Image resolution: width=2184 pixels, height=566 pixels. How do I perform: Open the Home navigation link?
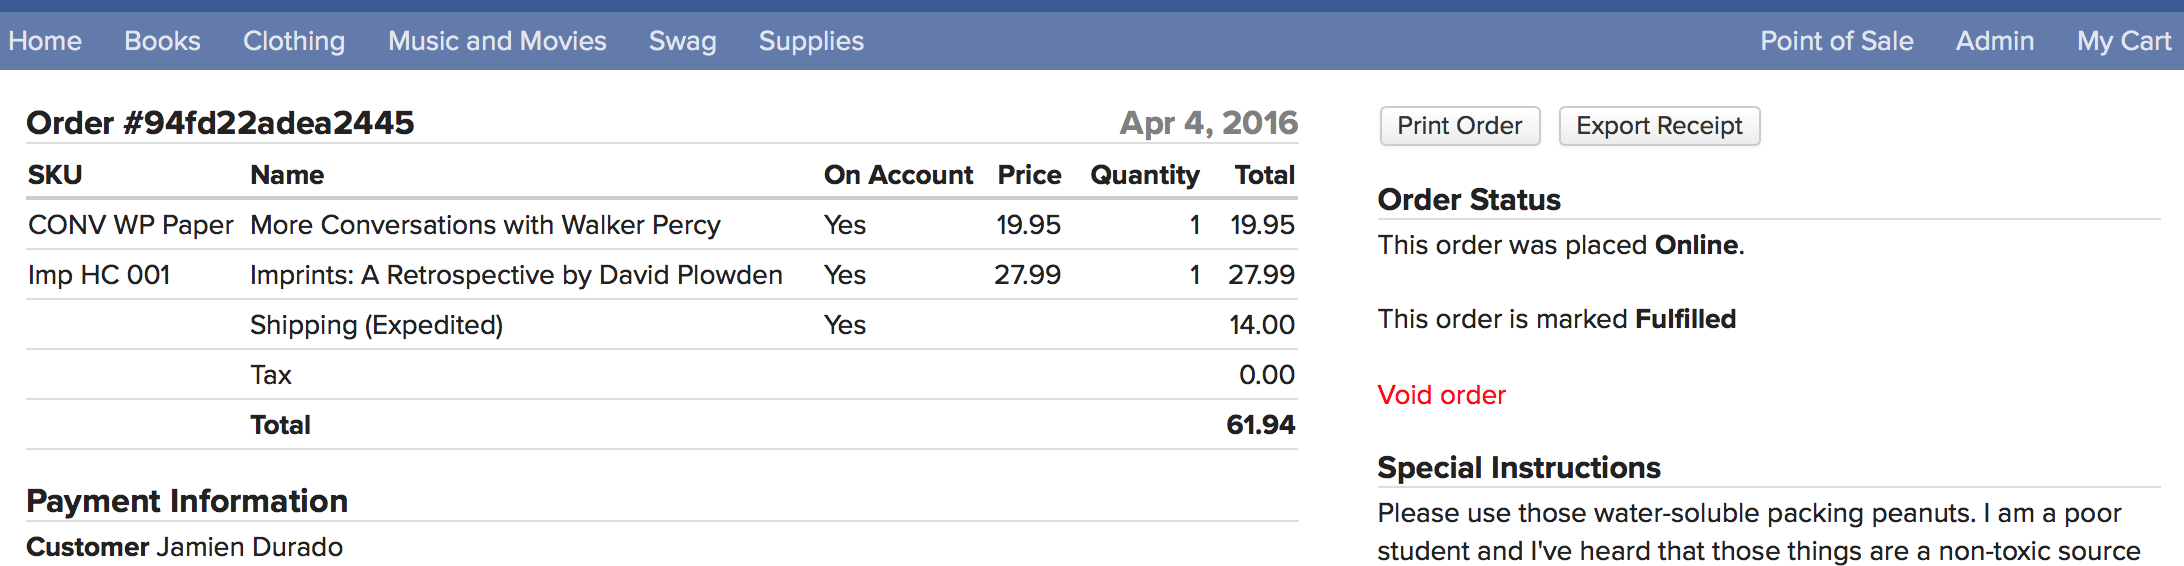(x=45, y=41)
